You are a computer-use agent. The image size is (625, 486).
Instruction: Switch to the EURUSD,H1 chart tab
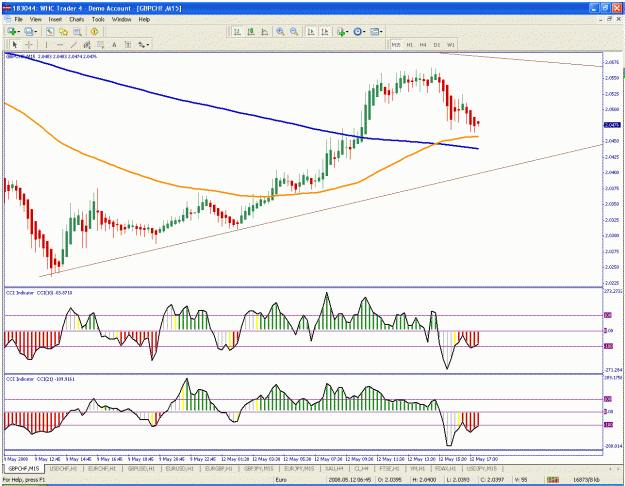tap(180, 468)
